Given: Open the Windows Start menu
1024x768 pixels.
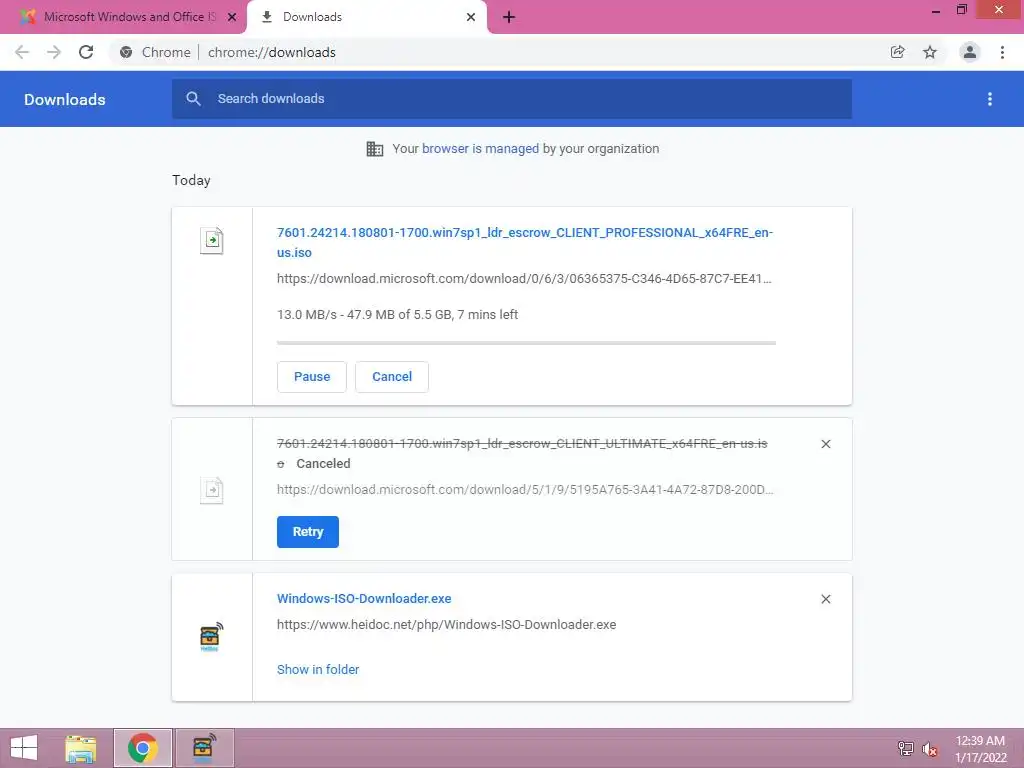Looking at the screenshot, I should point(24,748).
